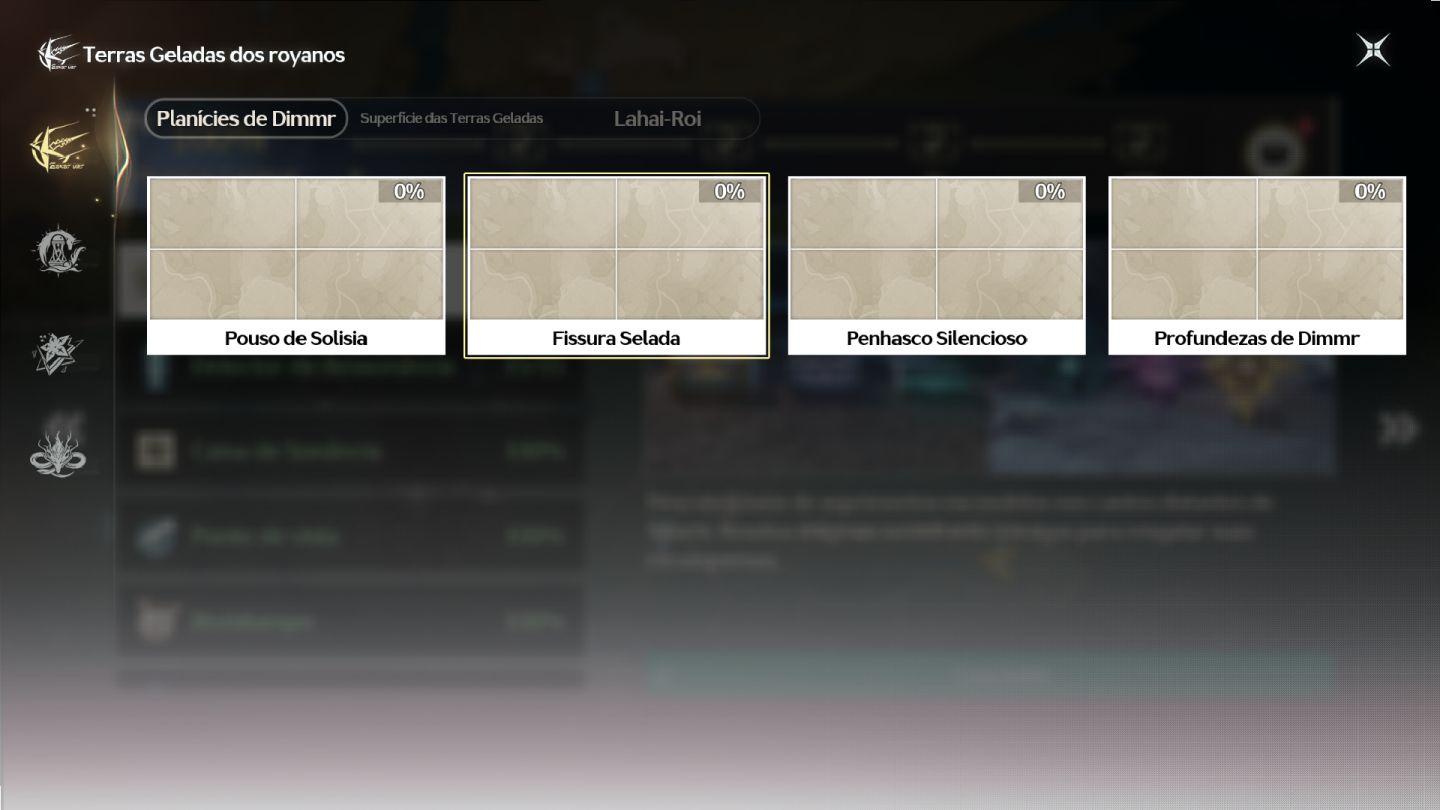This screenshot has width=1440, height=810.
Task: Open the Pouso de Solisia map card
Action: 296,266
